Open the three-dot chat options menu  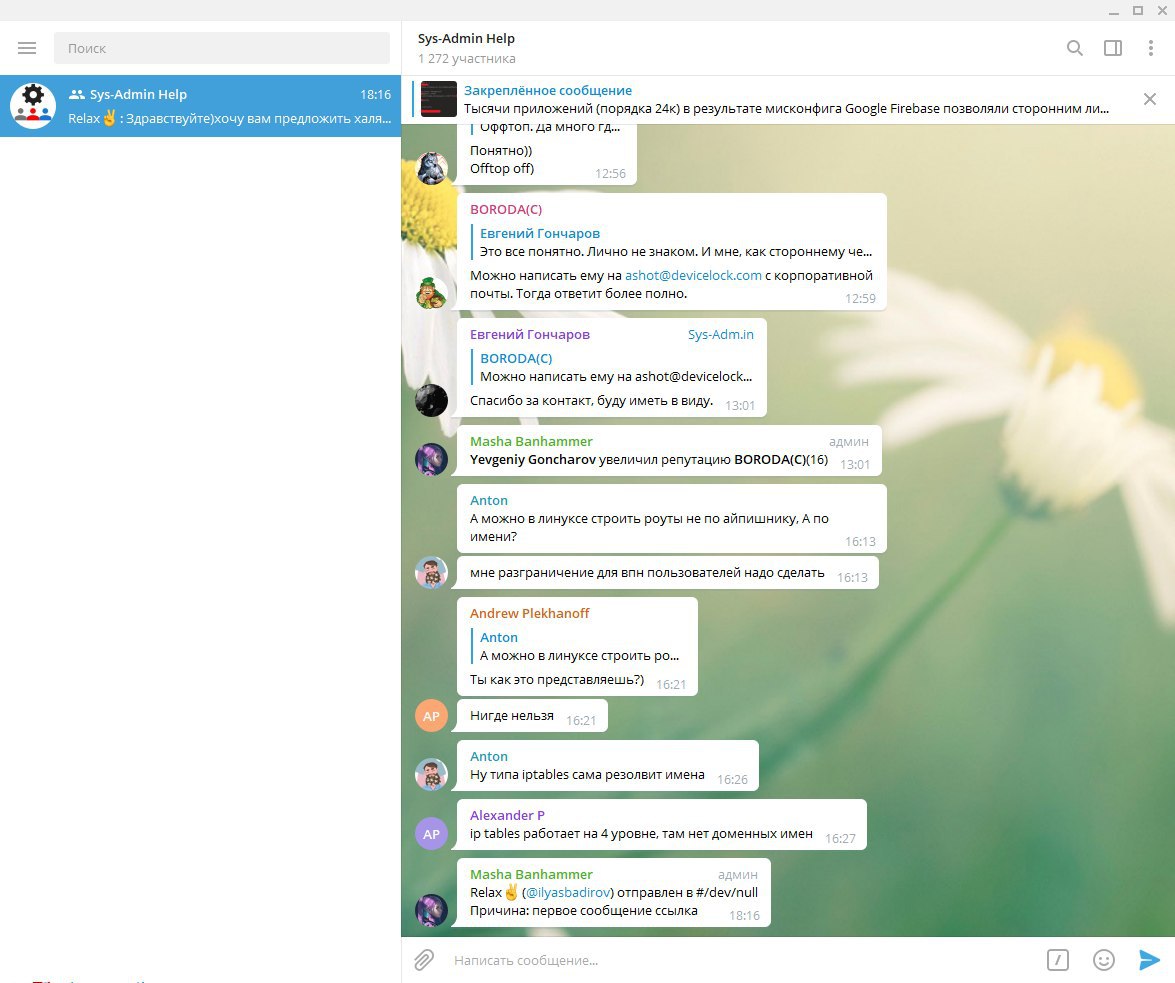click(1150, 48)
